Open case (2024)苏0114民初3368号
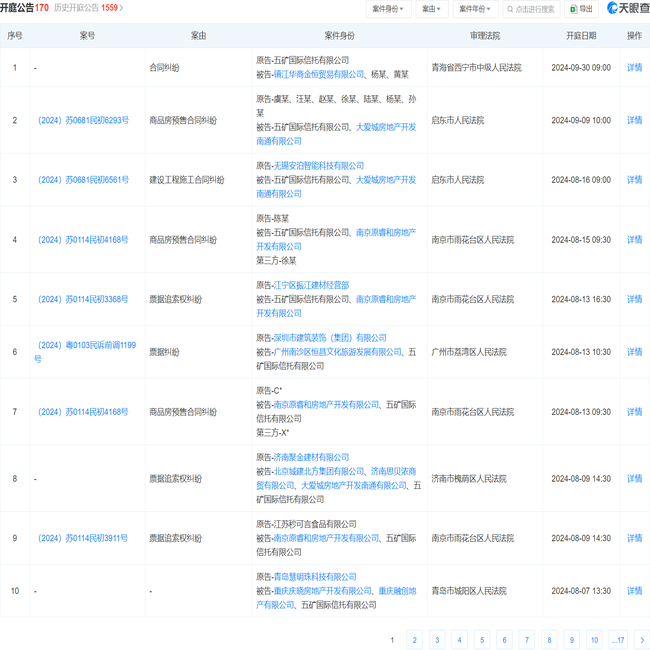This screenshot has width=650, height=650. 83,299
